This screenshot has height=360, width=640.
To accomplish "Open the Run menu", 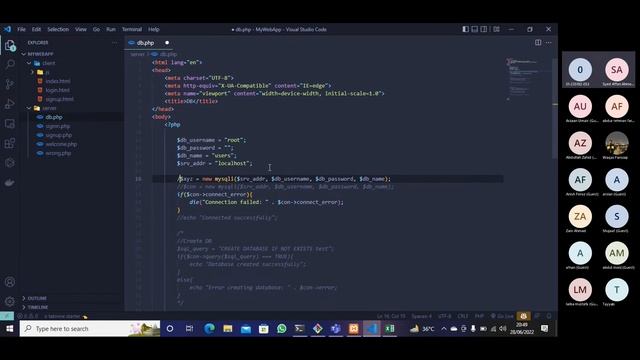I will click(x=111, y=29).
